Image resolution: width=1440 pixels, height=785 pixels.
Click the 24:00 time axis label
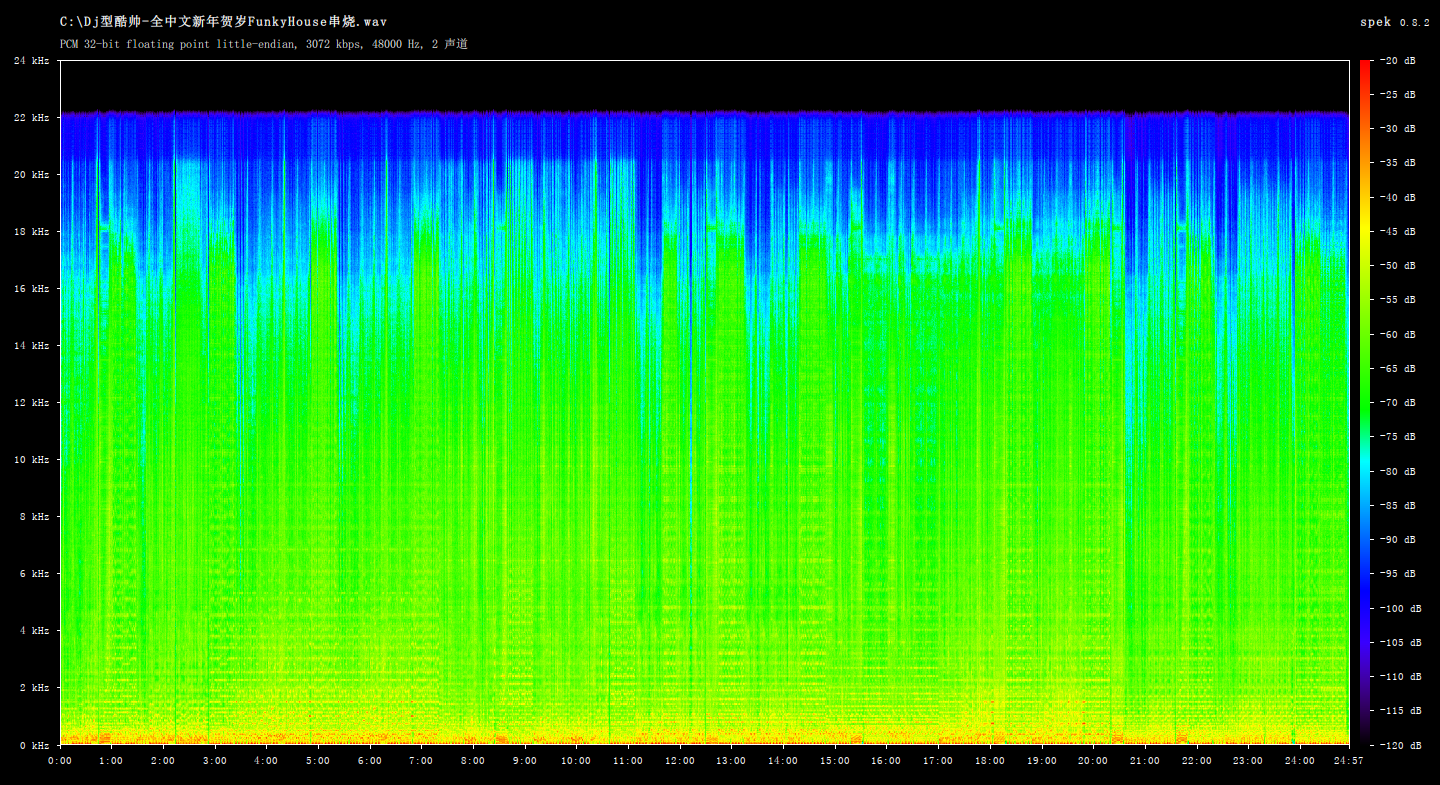coord(1300,761)
